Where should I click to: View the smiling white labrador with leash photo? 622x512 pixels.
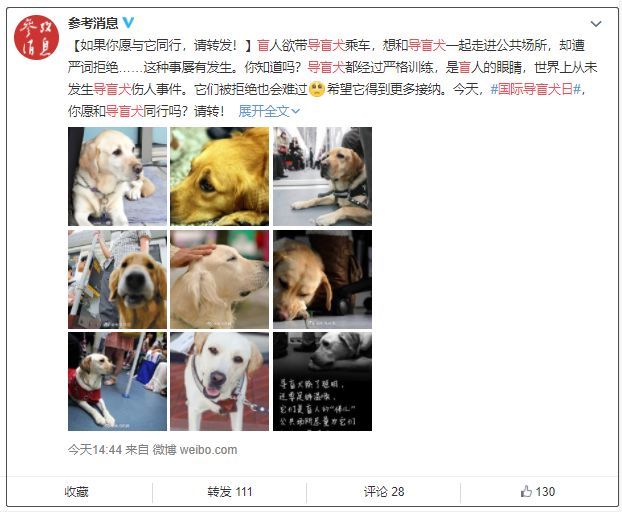point(219,382)
